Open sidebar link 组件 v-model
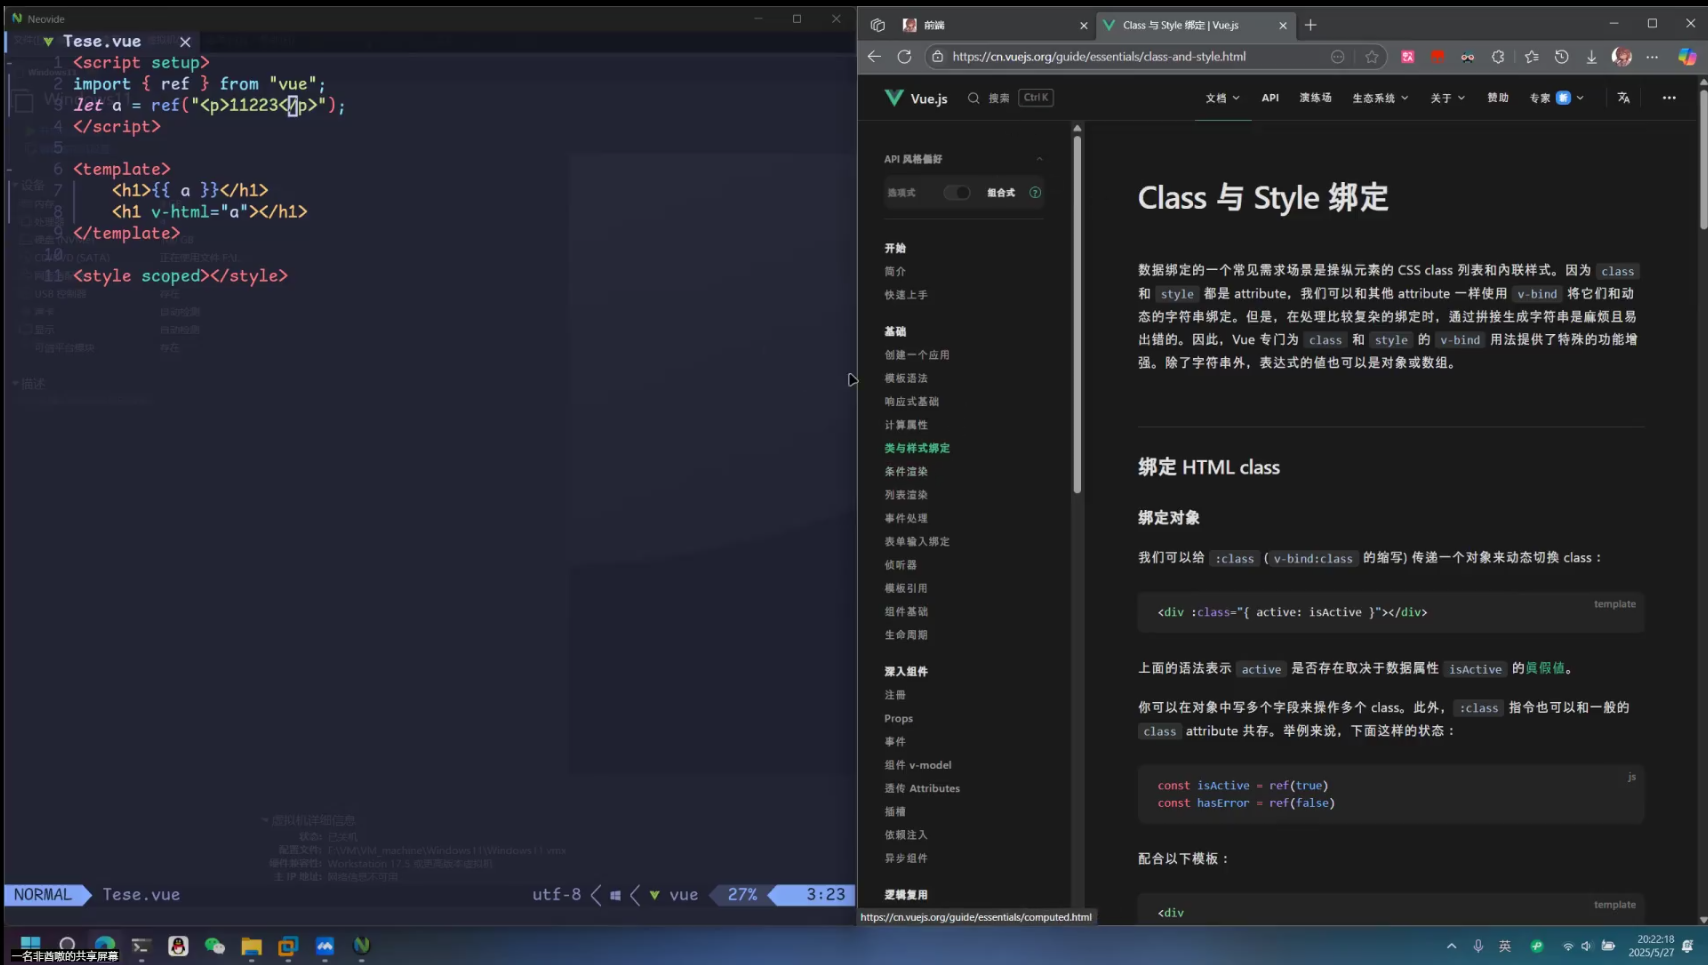This screenshot has height=965, width=1708. click(918, 765)
